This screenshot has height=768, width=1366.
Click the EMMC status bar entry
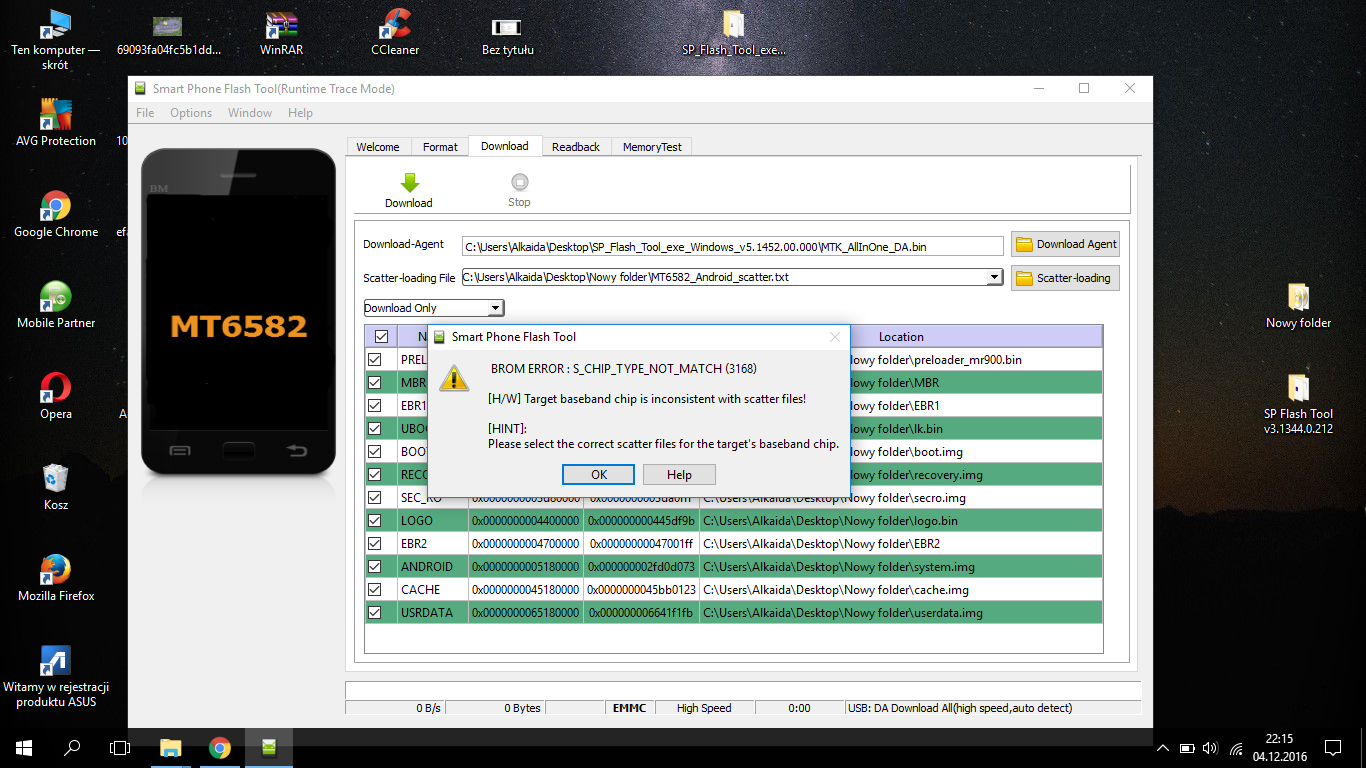[x=630, y=708]
